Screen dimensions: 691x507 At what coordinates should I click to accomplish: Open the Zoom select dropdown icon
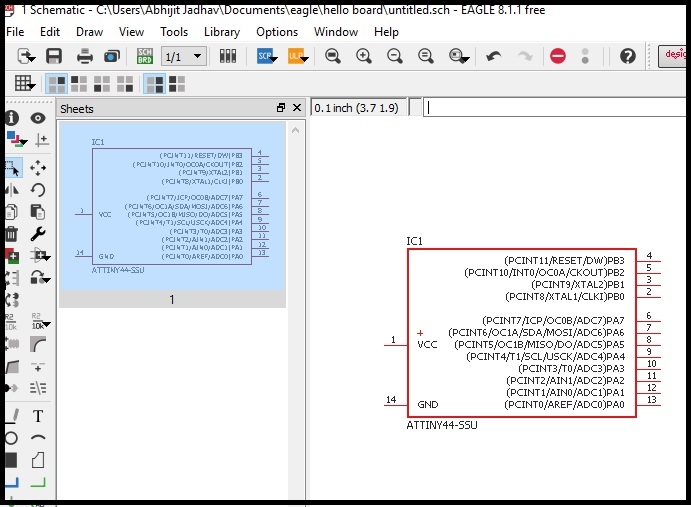(x=459, y=56)
